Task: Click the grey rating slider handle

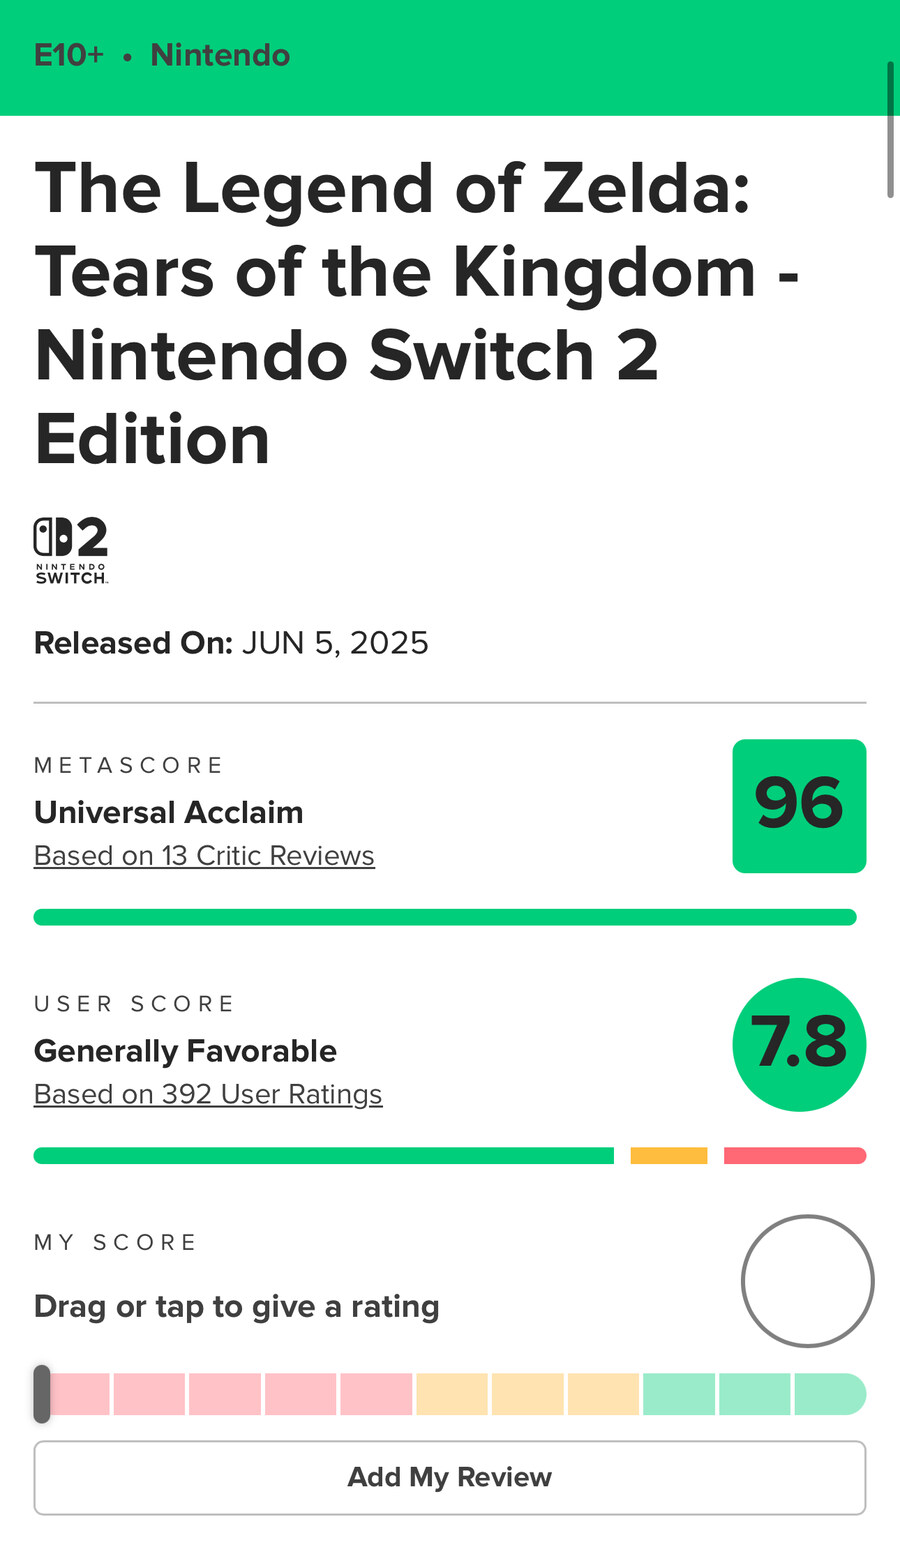Action: (x=41, y=1394)
